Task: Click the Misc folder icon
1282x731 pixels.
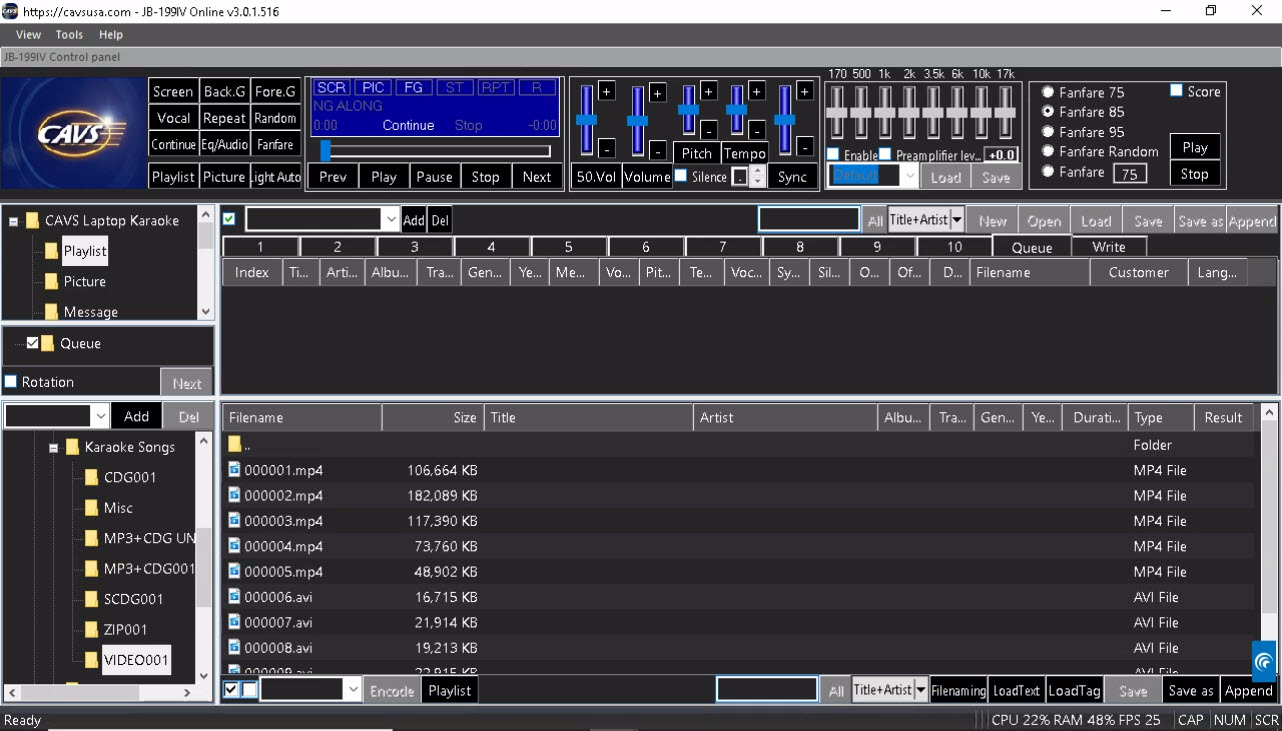Action: click(91, 508)
